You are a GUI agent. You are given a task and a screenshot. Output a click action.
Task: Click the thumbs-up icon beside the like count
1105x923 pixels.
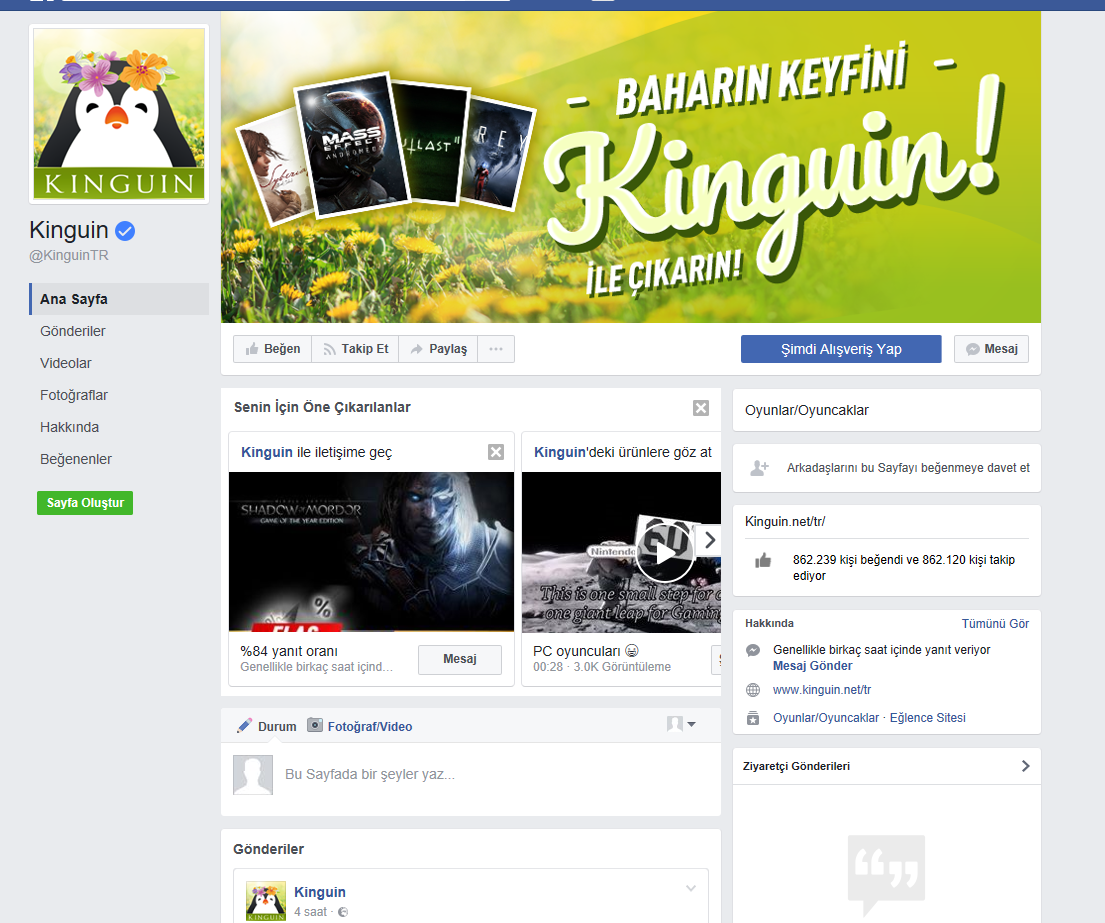click(x=763, y=561)
